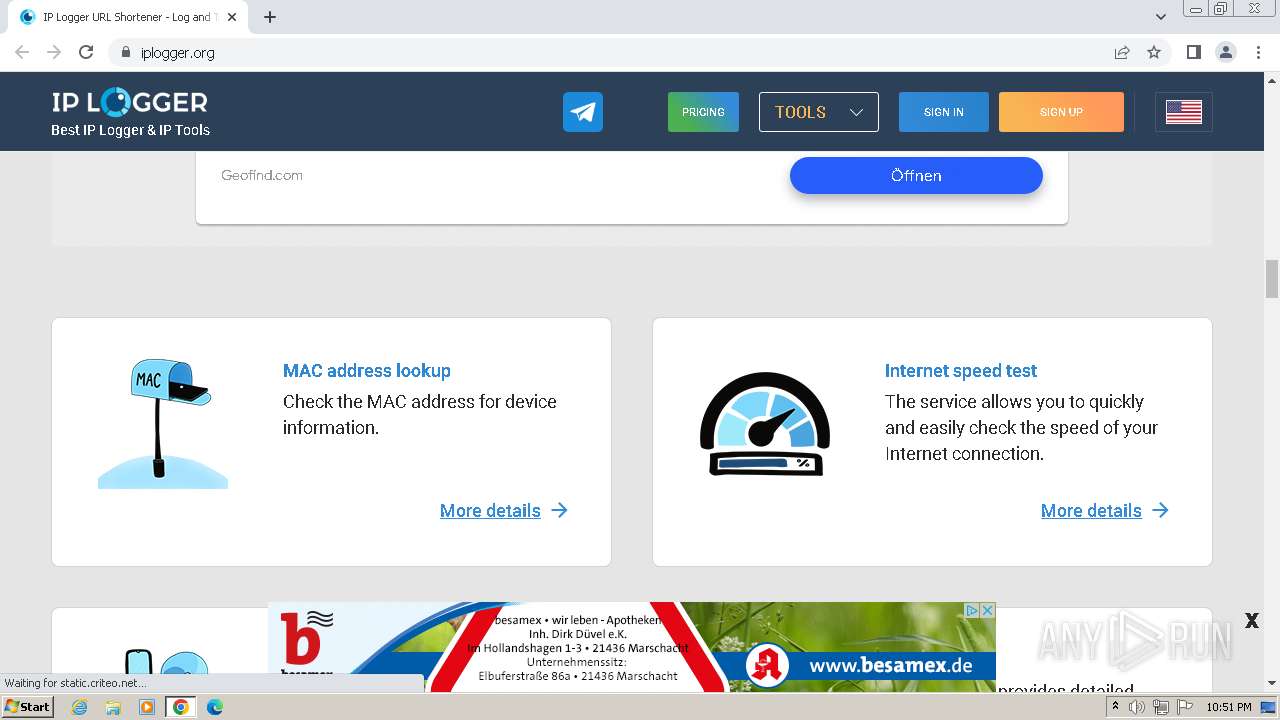Bookmark this page with the star icon
The height and width of the screenshot is (720, 1280).
(x=1154, y=52)
